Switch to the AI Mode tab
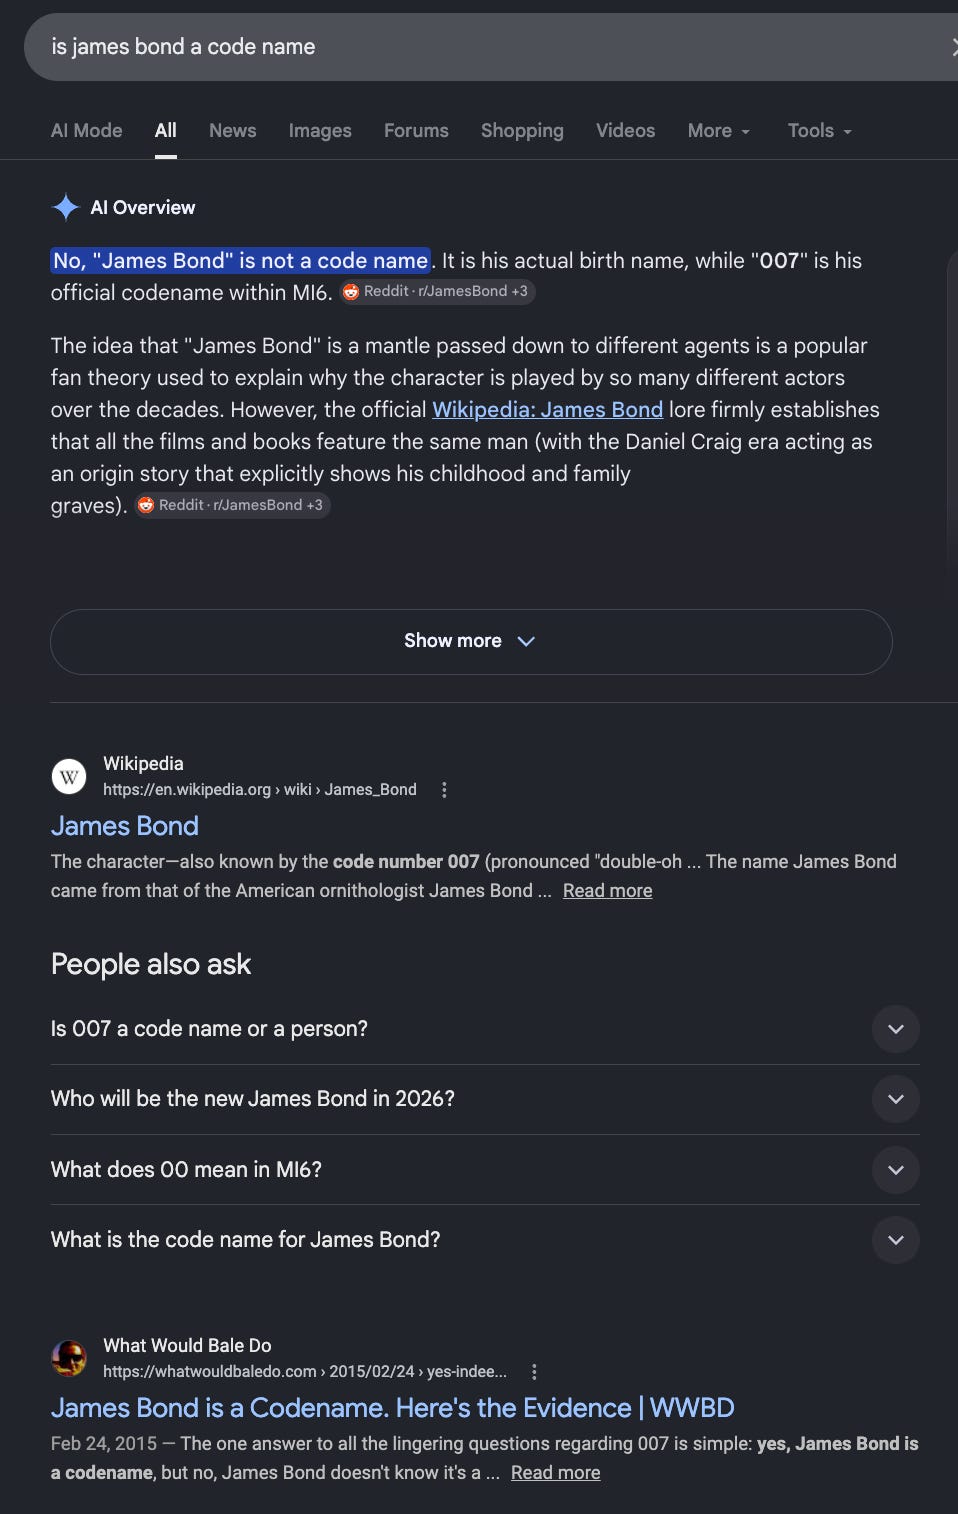Viewport: 958px width, 1514px height. (x=87, y=131)
